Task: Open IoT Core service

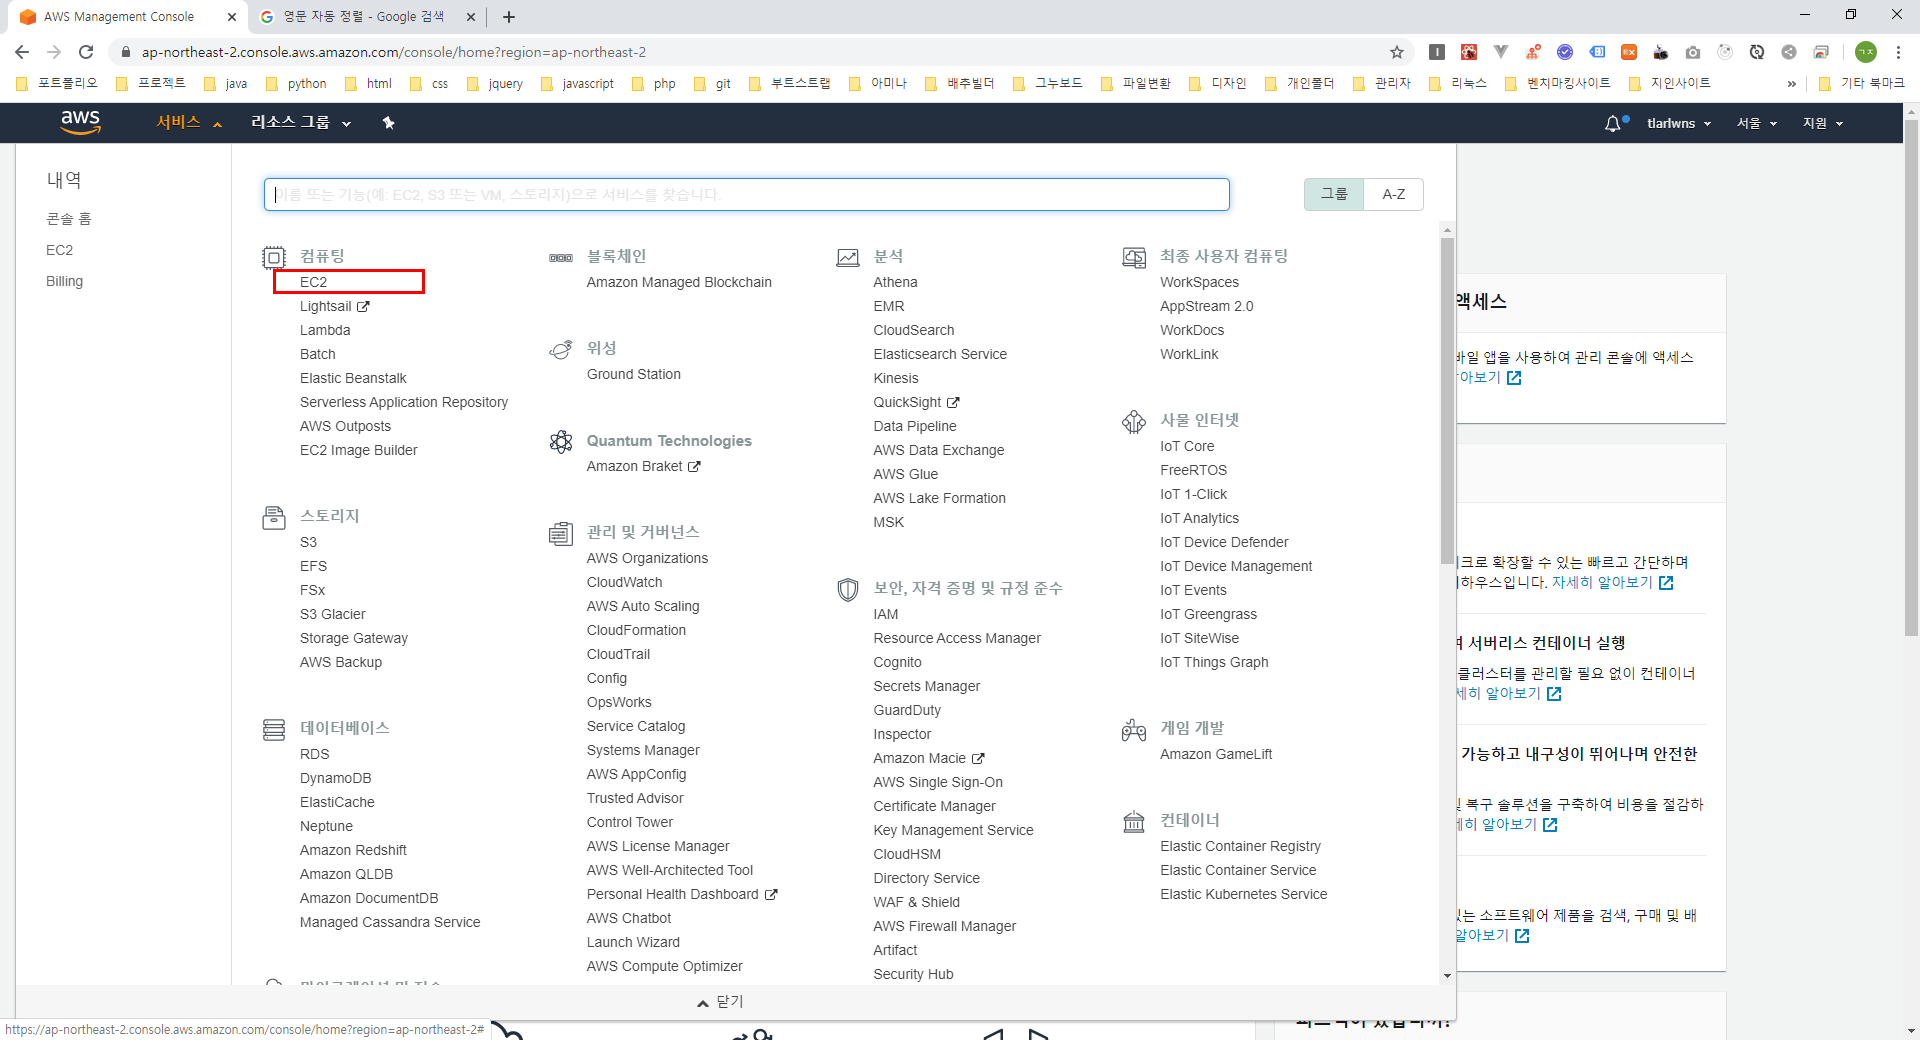Action: (x=1187, y=446)
